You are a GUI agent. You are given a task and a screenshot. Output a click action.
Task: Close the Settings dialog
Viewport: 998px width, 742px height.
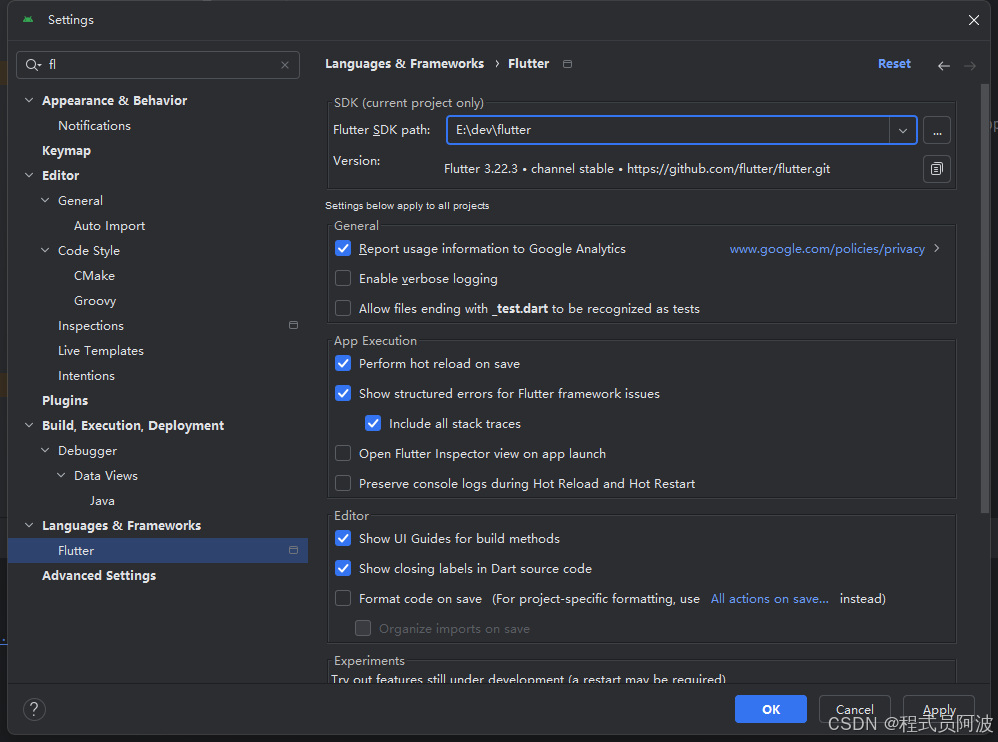(x=973, y=20)
